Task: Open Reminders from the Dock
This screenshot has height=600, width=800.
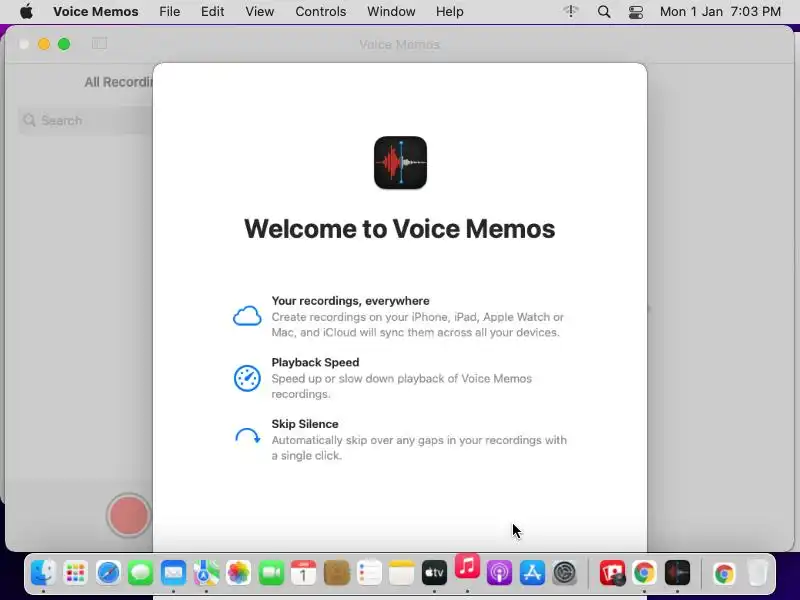Action: click(369, 573)
